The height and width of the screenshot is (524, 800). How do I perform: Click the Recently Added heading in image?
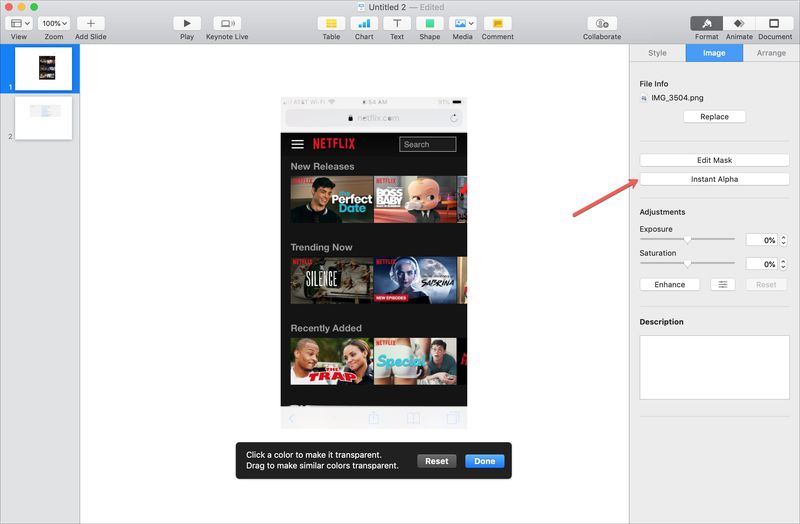(326, 328)
